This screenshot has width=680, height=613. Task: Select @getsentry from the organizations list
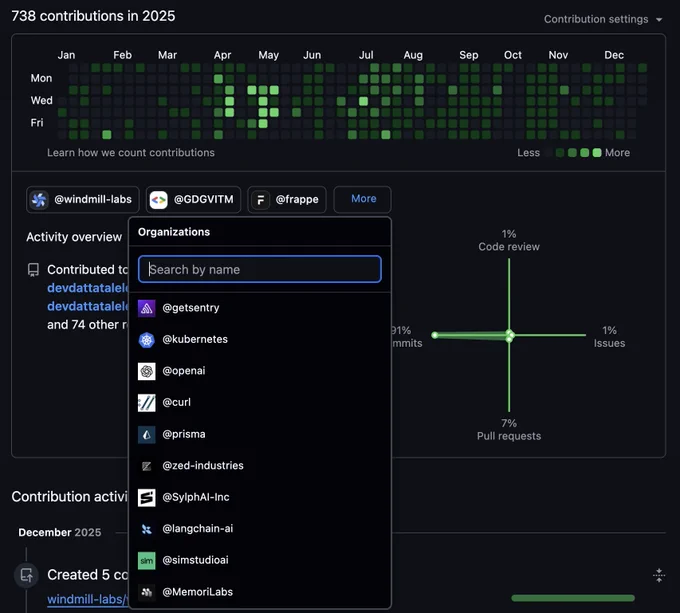(x=260, y=308)
